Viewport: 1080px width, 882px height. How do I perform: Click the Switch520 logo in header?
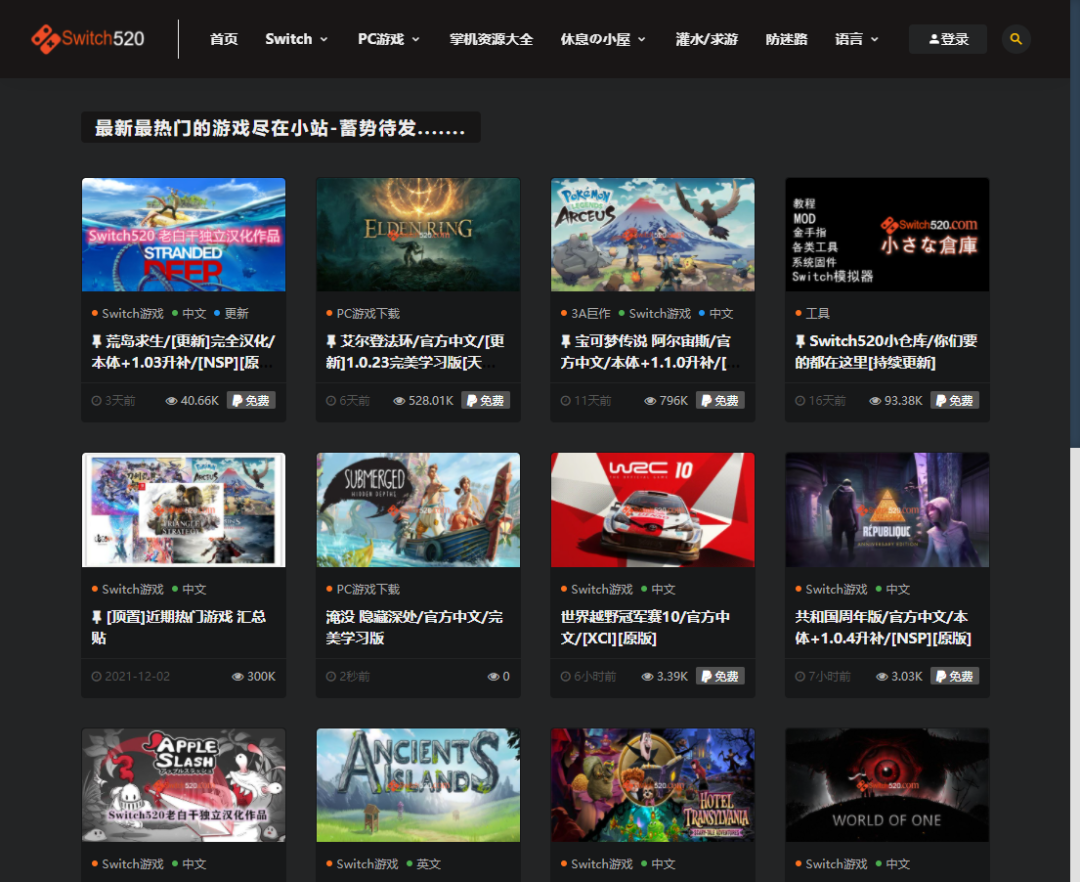(88, 39)
